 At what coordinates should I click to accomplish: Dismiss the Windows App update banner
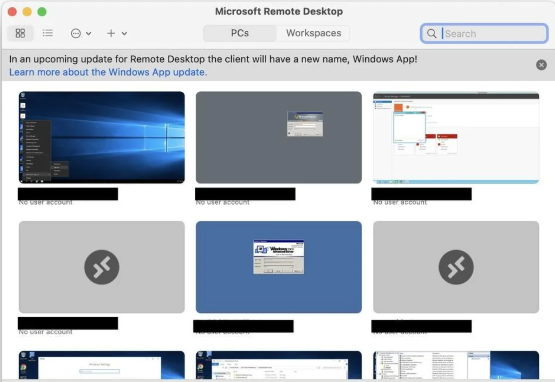(x=541, y=65)
